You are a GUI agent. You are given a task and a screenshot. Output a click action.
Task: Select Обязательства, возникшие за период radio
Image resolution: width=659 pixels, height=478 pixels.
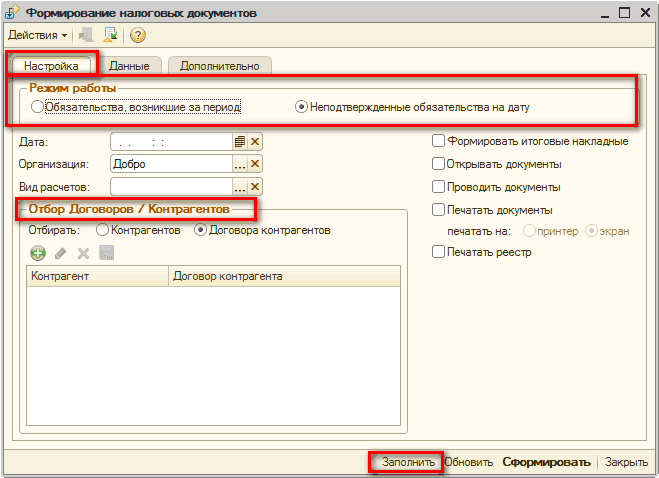37,107
